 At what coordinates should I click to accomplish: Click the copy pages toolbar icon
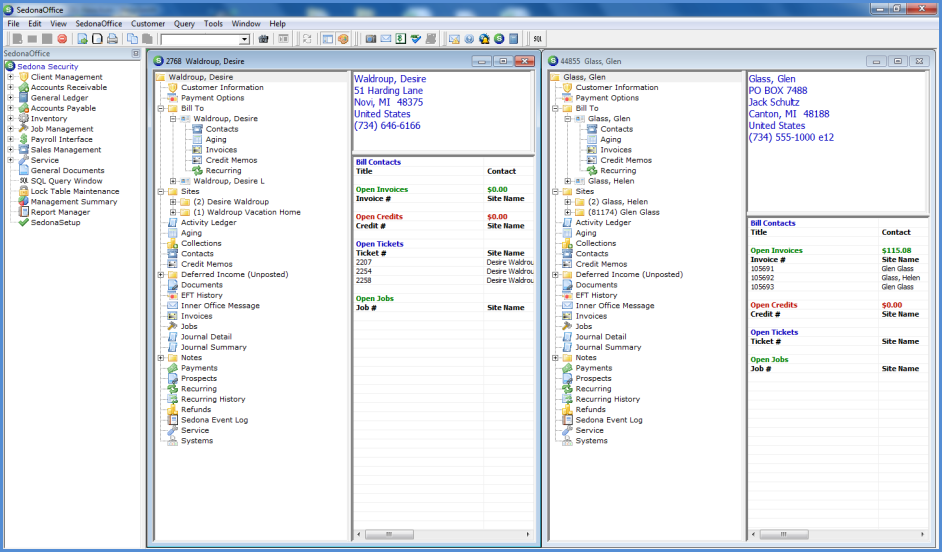pyautogui.click(x=132, y=39)
